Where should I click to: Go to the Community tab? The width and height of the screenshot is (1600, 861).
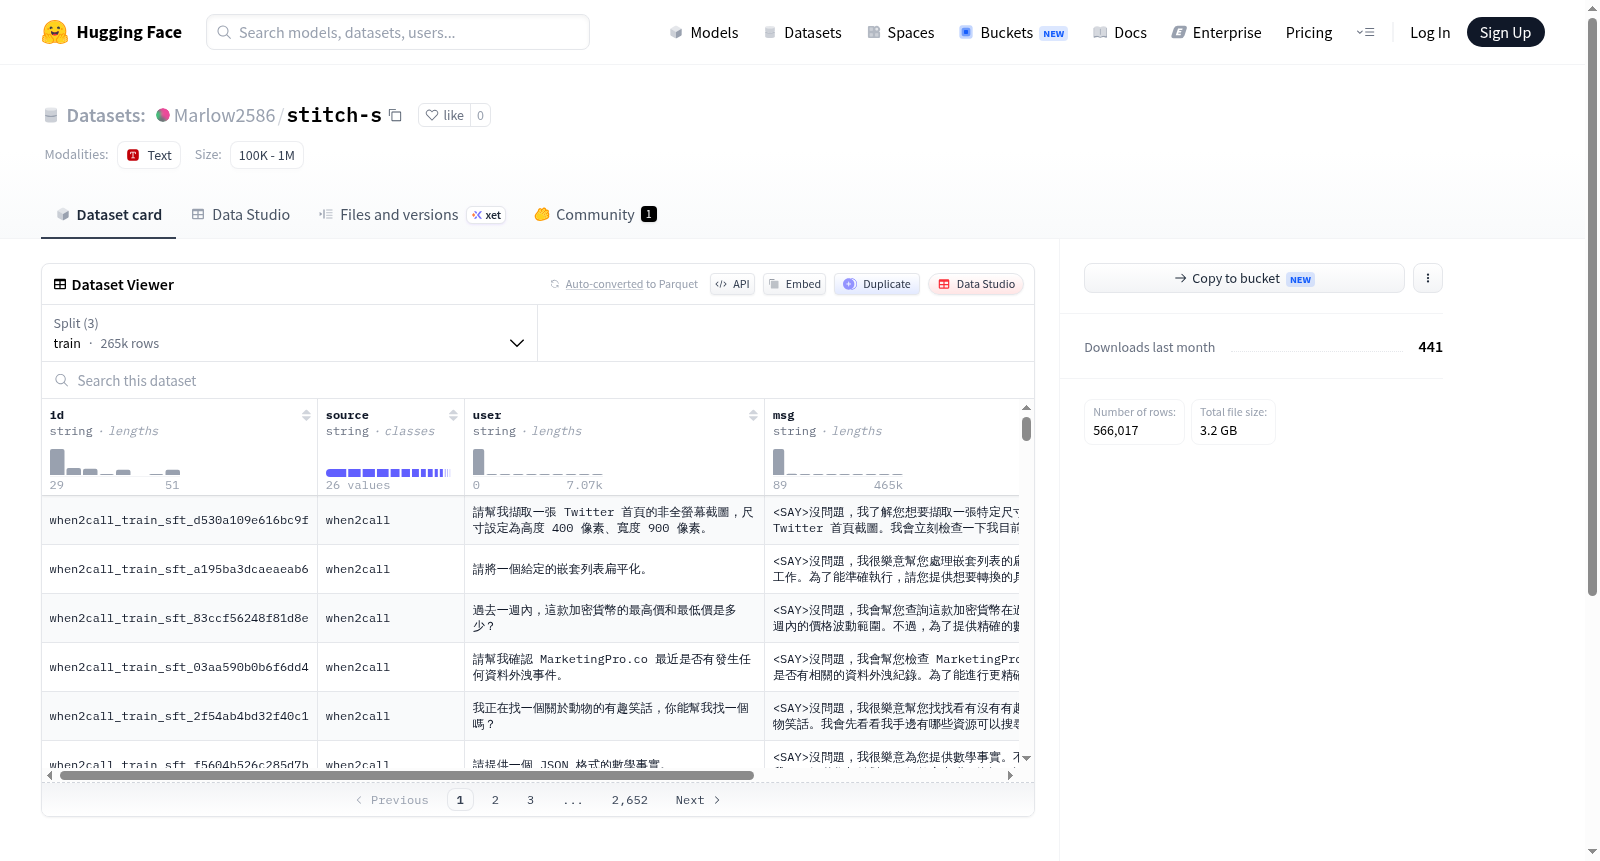tap(595, 215)
